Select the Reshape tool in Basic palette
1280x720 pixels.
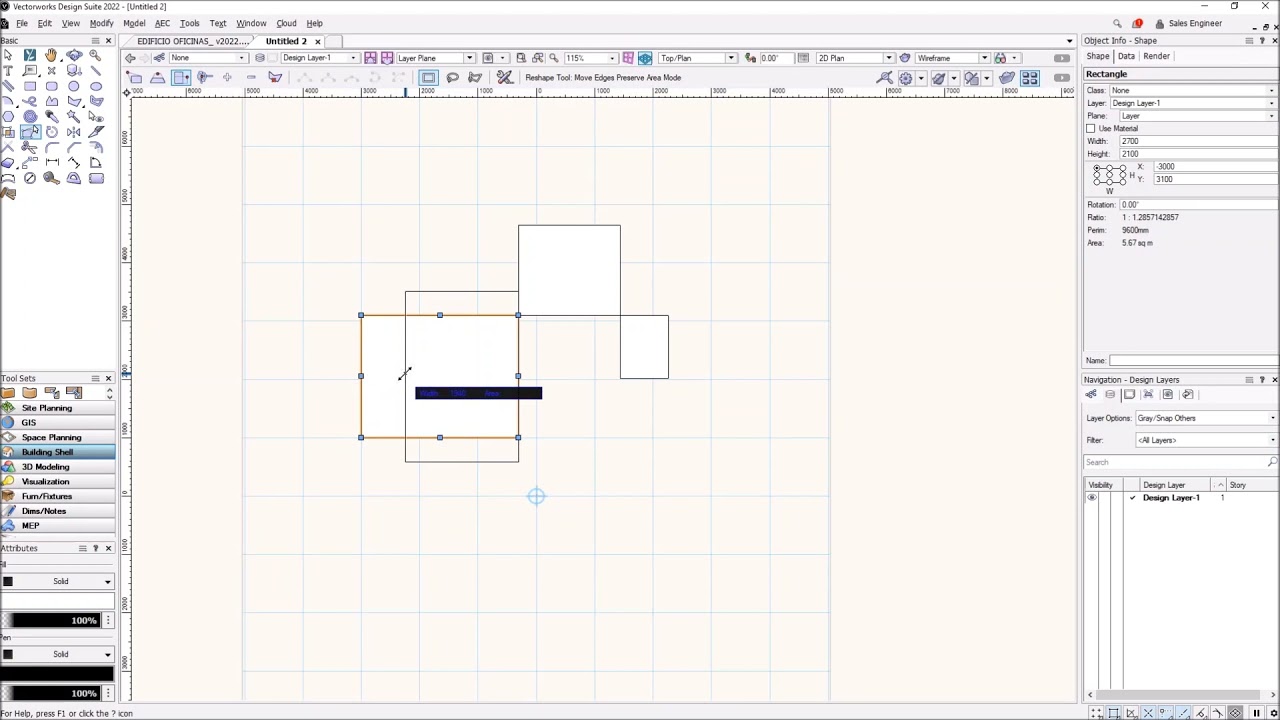point(30,132)
